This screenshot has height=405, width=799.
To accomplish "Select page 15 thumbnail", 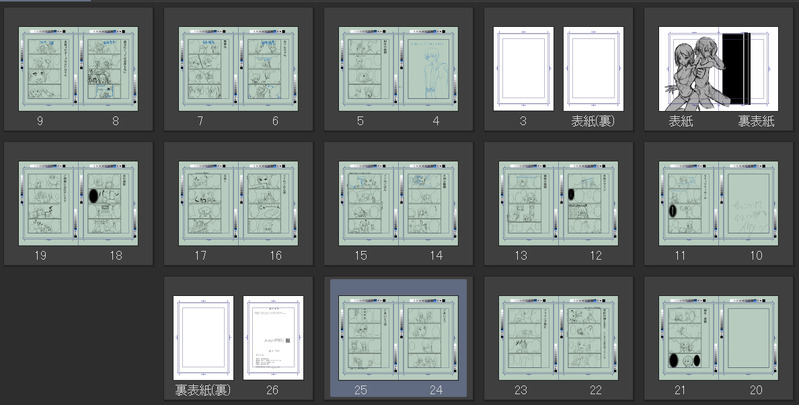I will pyautogui.click(x=368, y=203).
